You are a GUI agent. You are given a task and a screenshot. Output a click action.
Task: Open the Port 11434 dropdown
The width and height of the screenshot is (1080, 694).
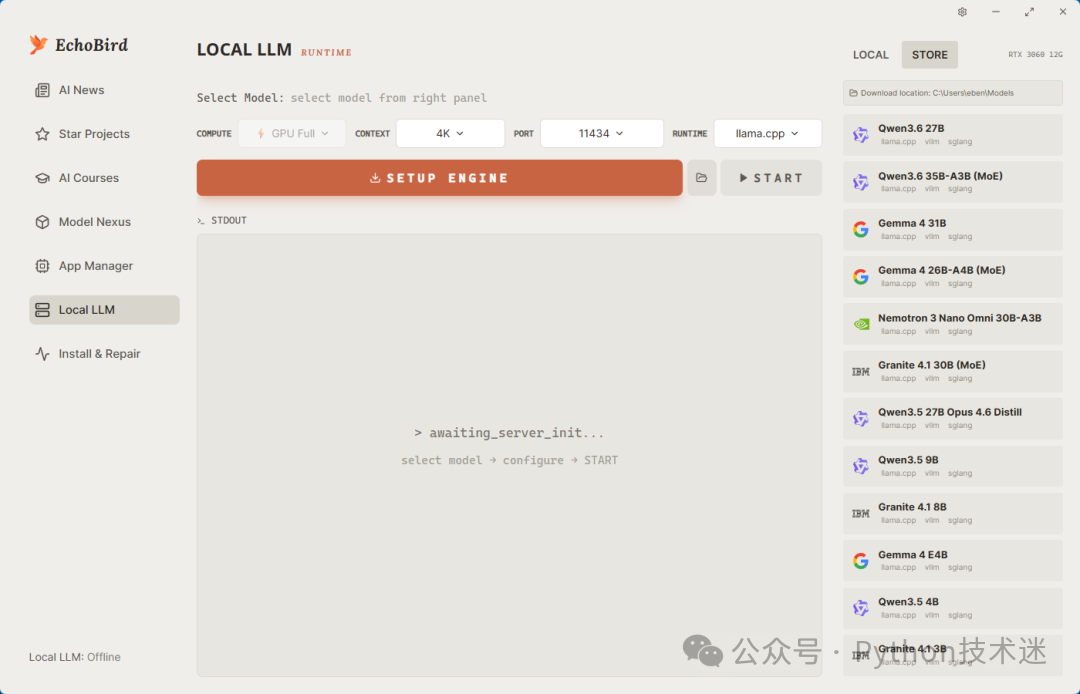[601, 134]
